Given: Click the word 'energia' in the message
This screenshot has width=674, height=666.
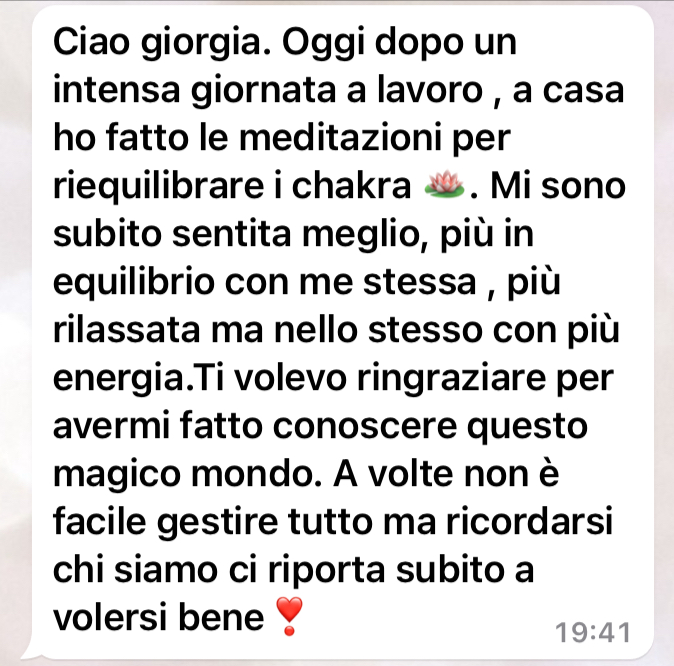Looking at the screenshot, I should coord(119,380).
